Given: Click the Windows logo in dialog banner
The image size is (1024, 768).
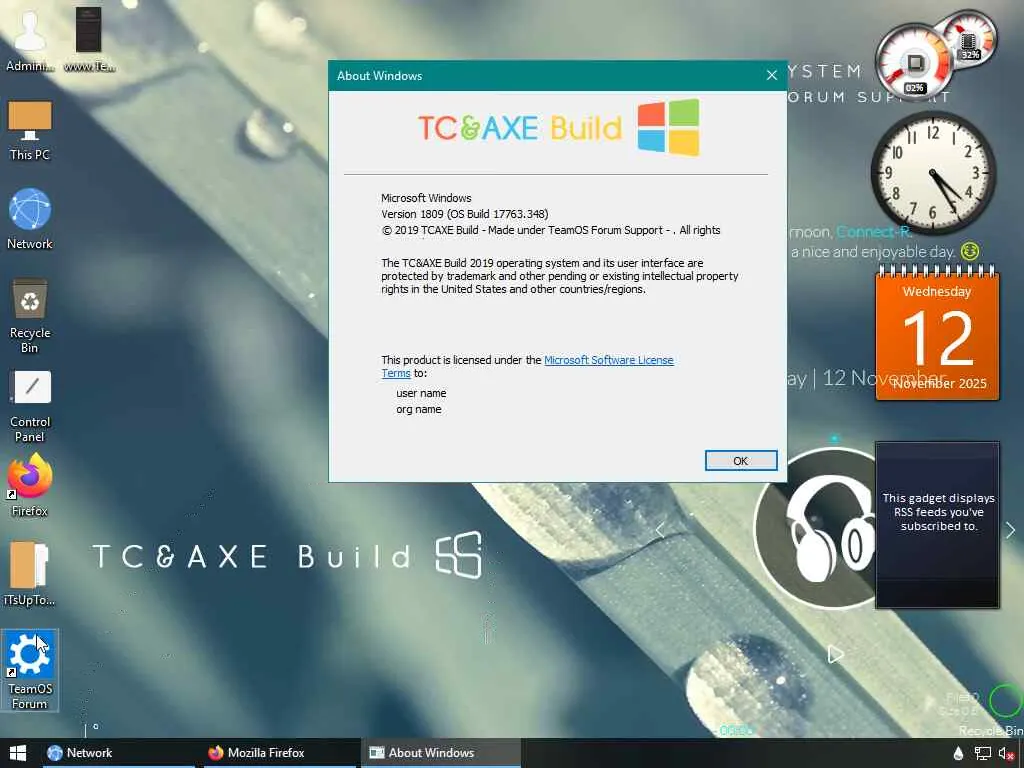Looking at the screenshot, I should (668, 127).
